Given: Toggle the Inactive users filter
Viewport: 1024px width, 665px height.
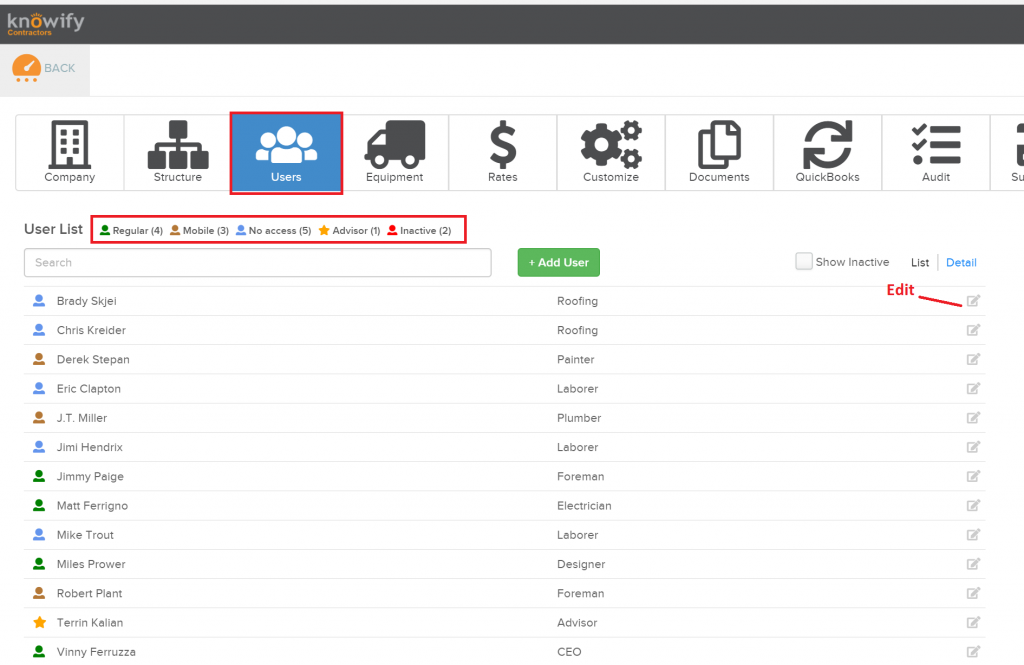Looking at the screenshot, I should pyautogui.click(x=421, y=229).
